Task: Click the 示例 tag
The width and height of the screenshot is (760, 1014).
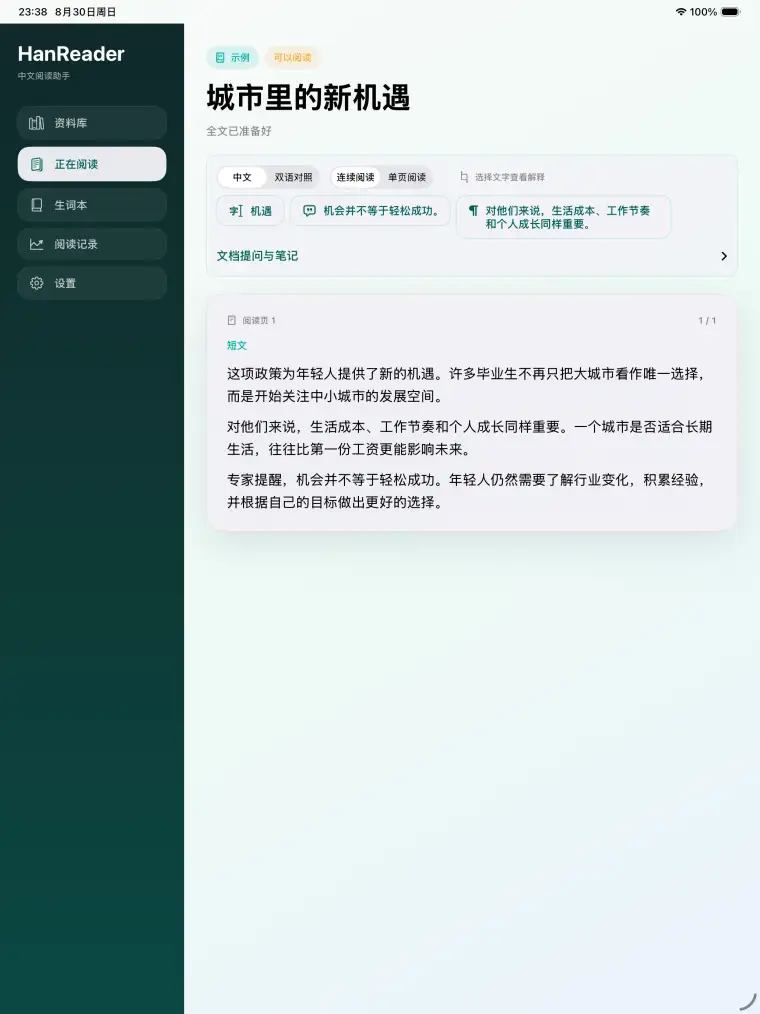Action: click(232, 58)
